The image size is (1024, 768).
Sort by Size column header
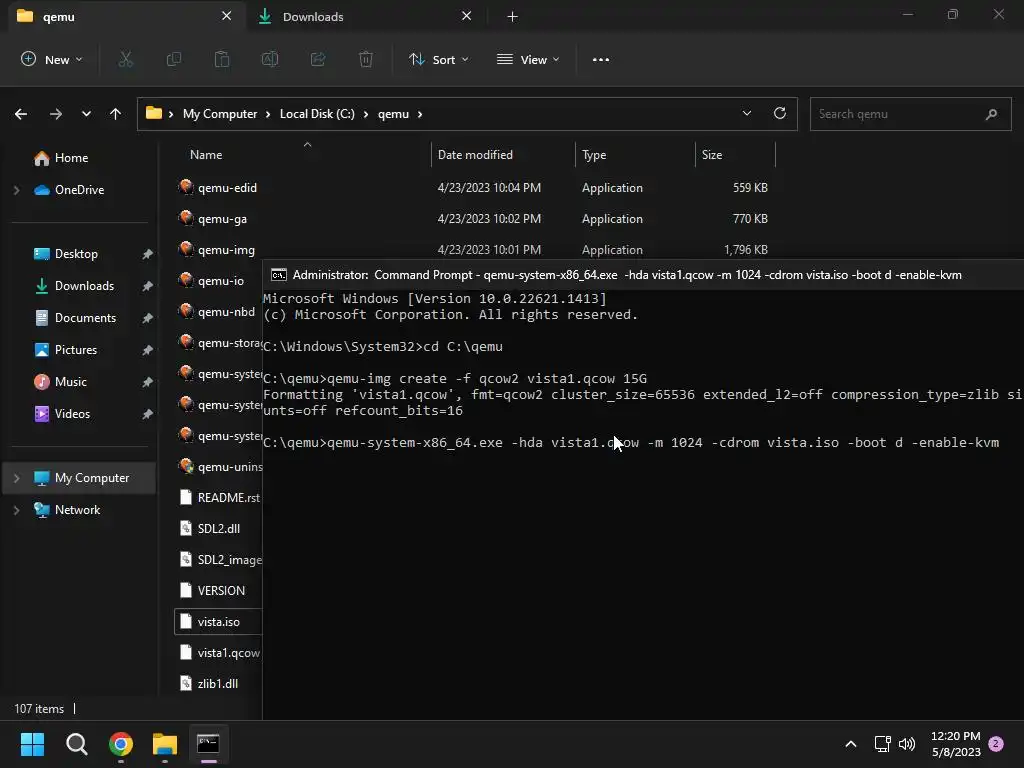point(712,155)
